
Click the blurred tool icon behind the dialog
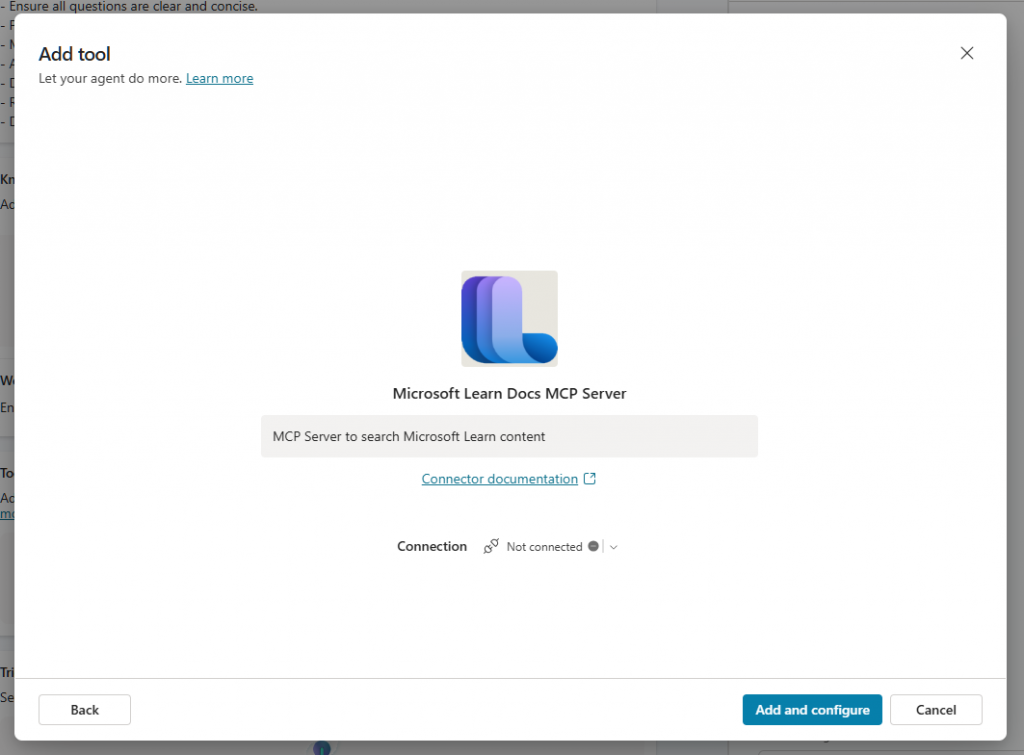(321, 746)
